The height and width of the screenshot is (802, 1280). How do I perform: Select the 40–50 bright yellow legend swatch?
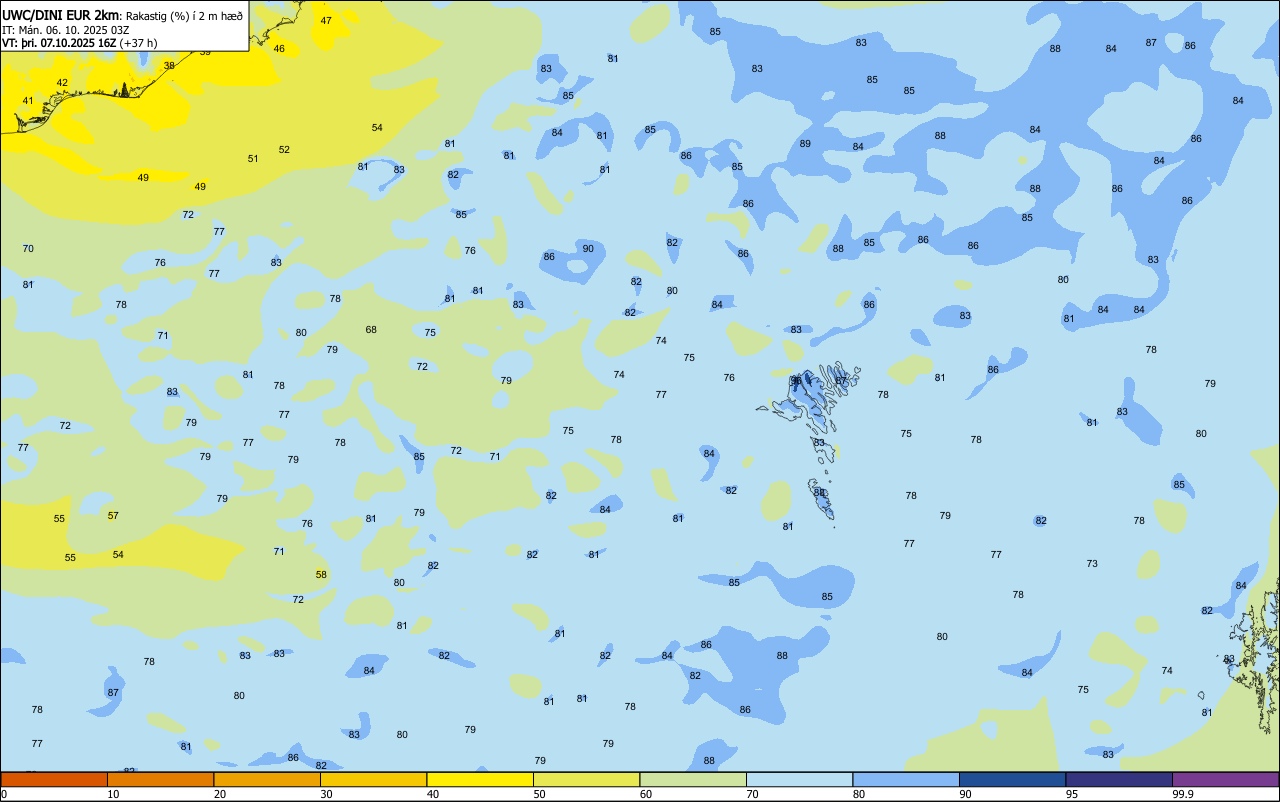pos(480,779)
